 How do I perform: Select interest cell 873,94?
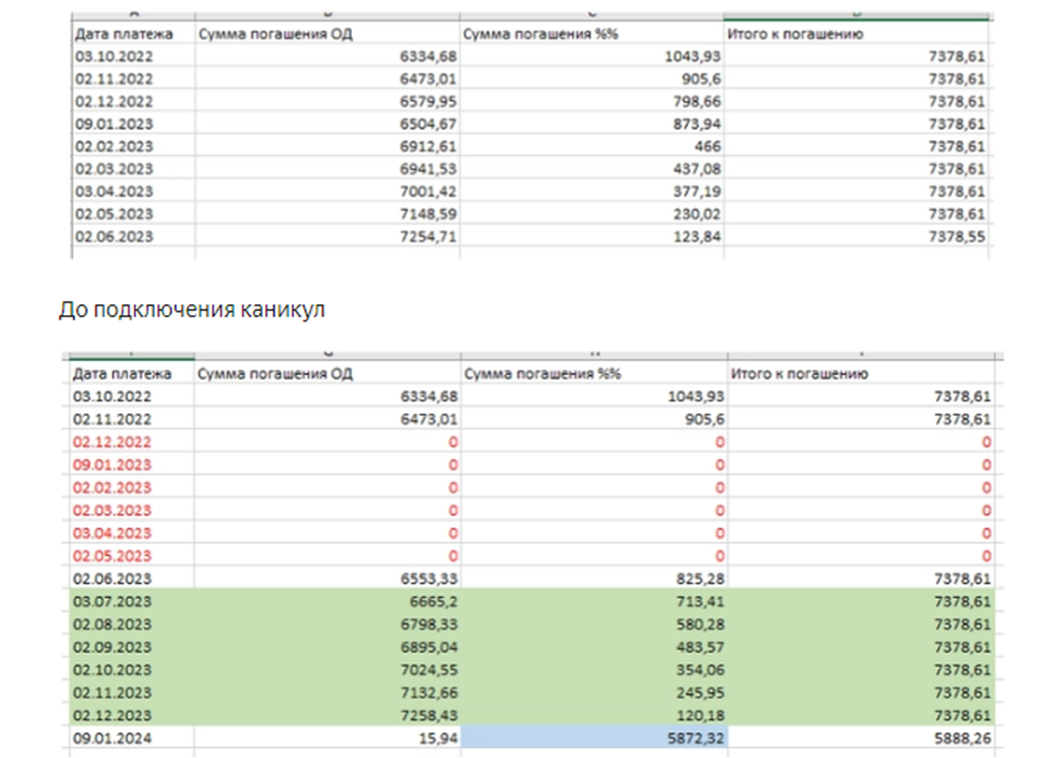pos(592,124)
